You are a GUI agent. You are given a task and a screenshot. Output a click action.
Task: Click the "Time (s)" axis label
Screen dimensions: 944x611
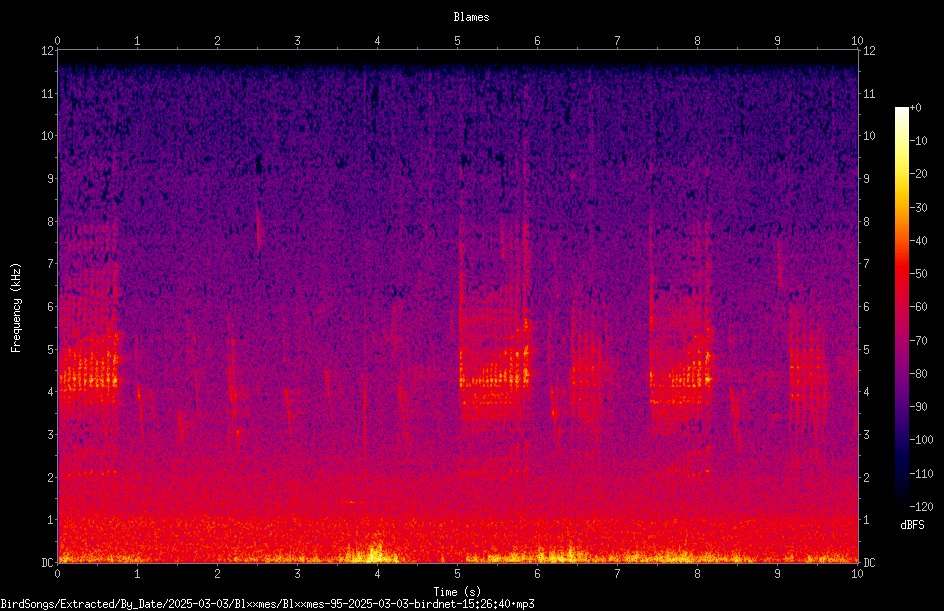(457, 592)
